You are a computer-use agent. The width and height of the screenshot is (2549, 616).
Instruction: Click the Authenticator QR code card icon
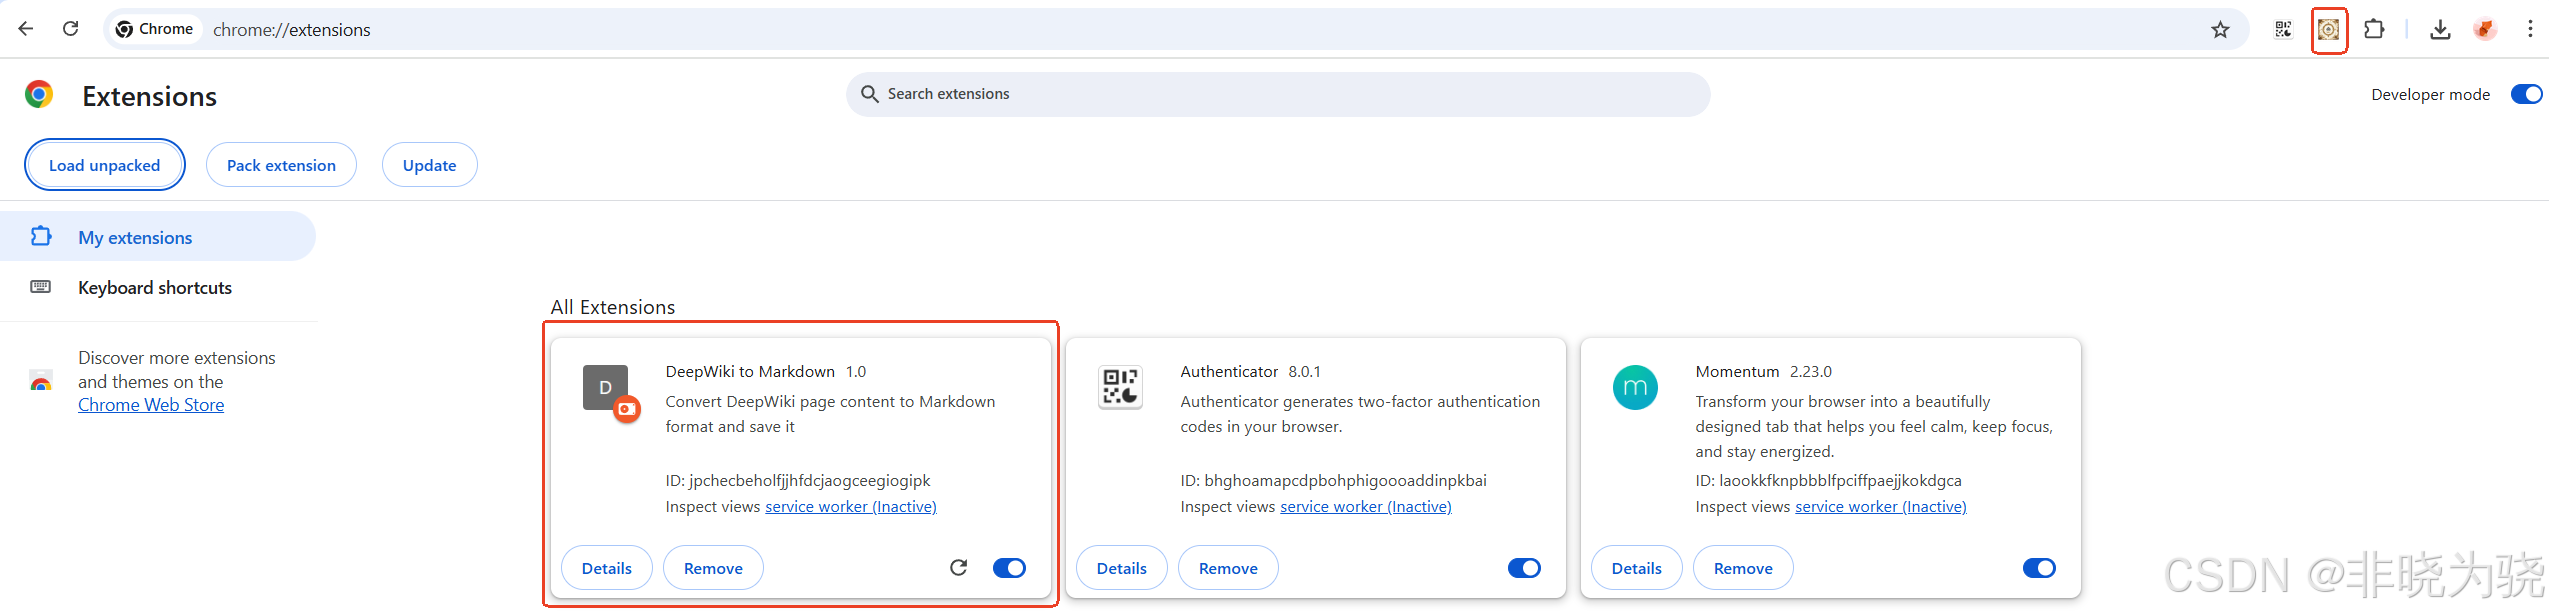coord(1120,388)
